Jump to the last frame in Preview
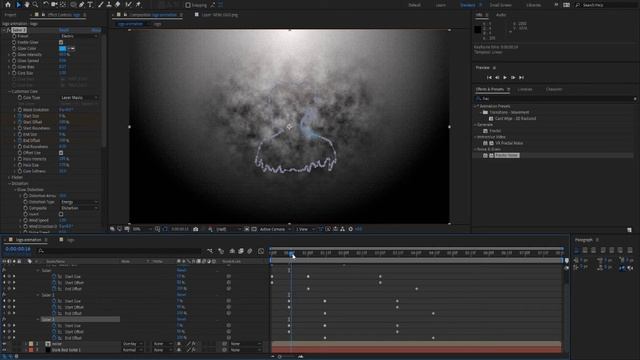The height and width of the screenshot is (360, 640). pyautogui.click(x=521, y=77)
